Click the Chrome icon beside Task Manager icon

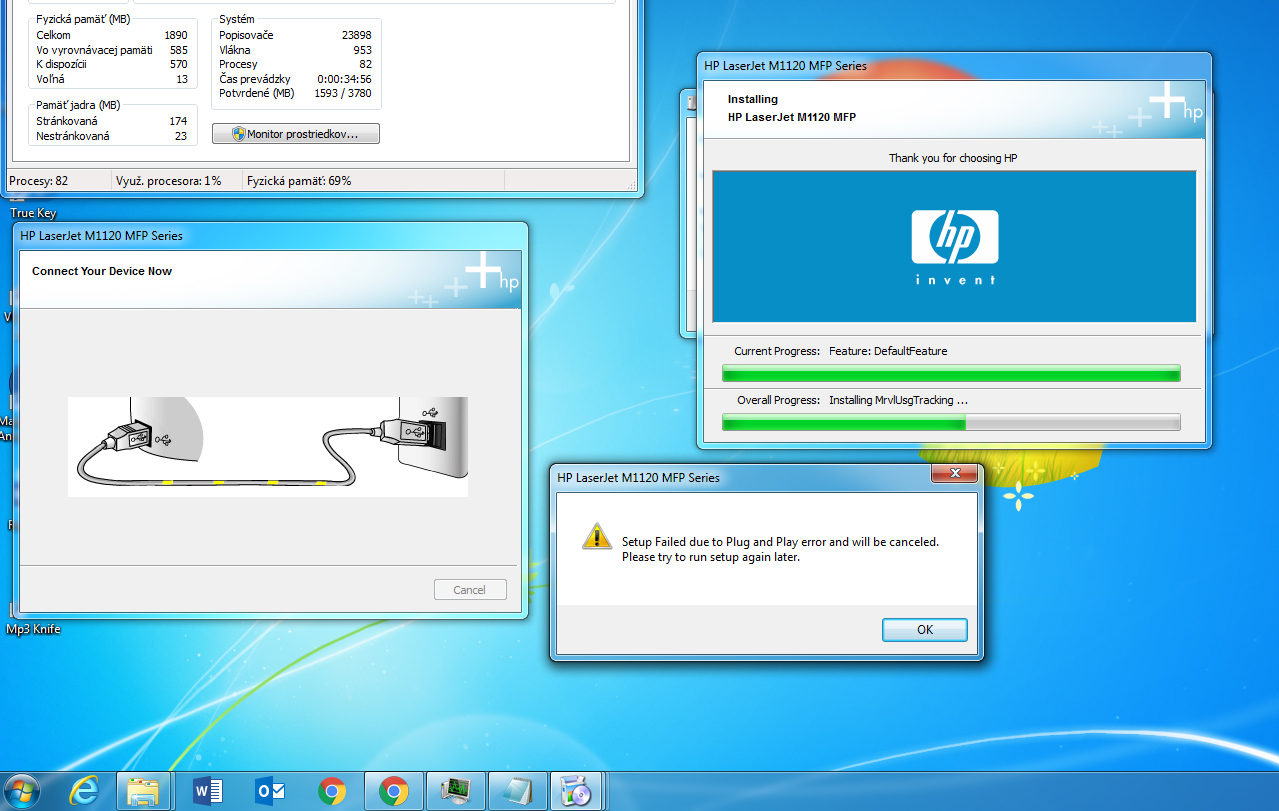coord(393,791)
